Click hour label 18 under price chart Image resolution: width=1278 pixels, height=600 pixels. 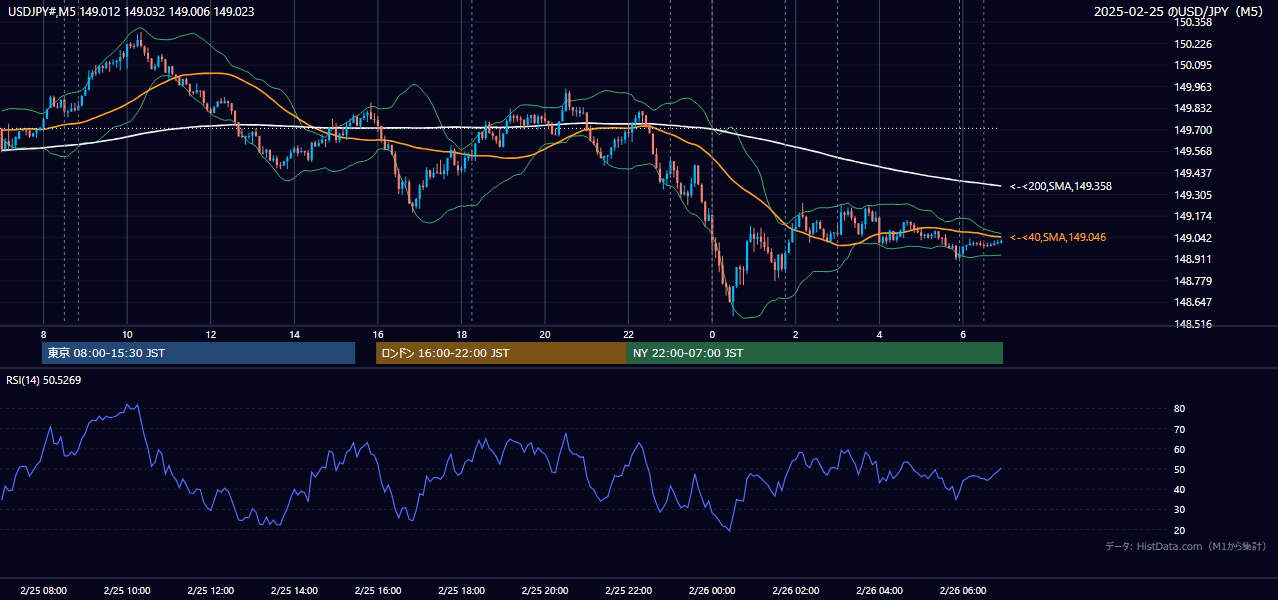461,334
